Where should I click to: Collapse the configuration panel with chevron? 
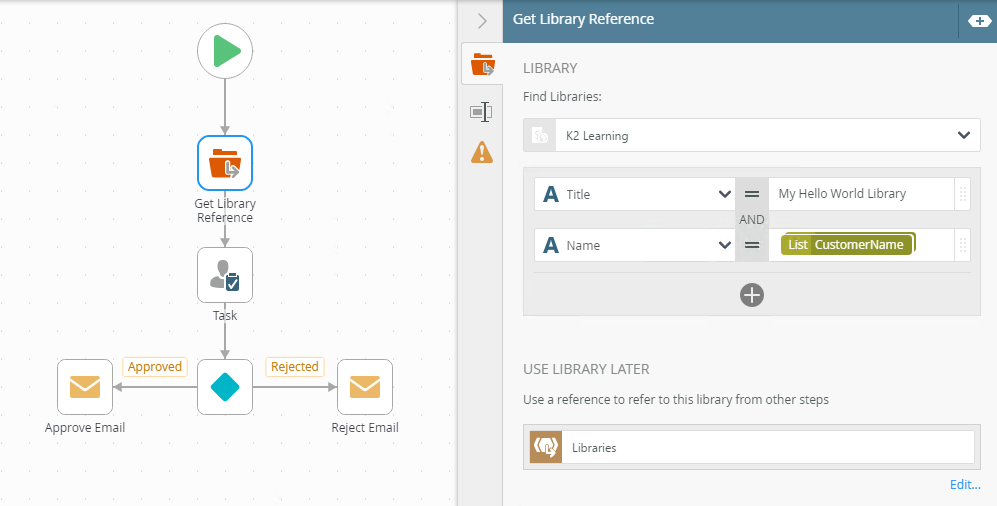(x=482, y=20)
